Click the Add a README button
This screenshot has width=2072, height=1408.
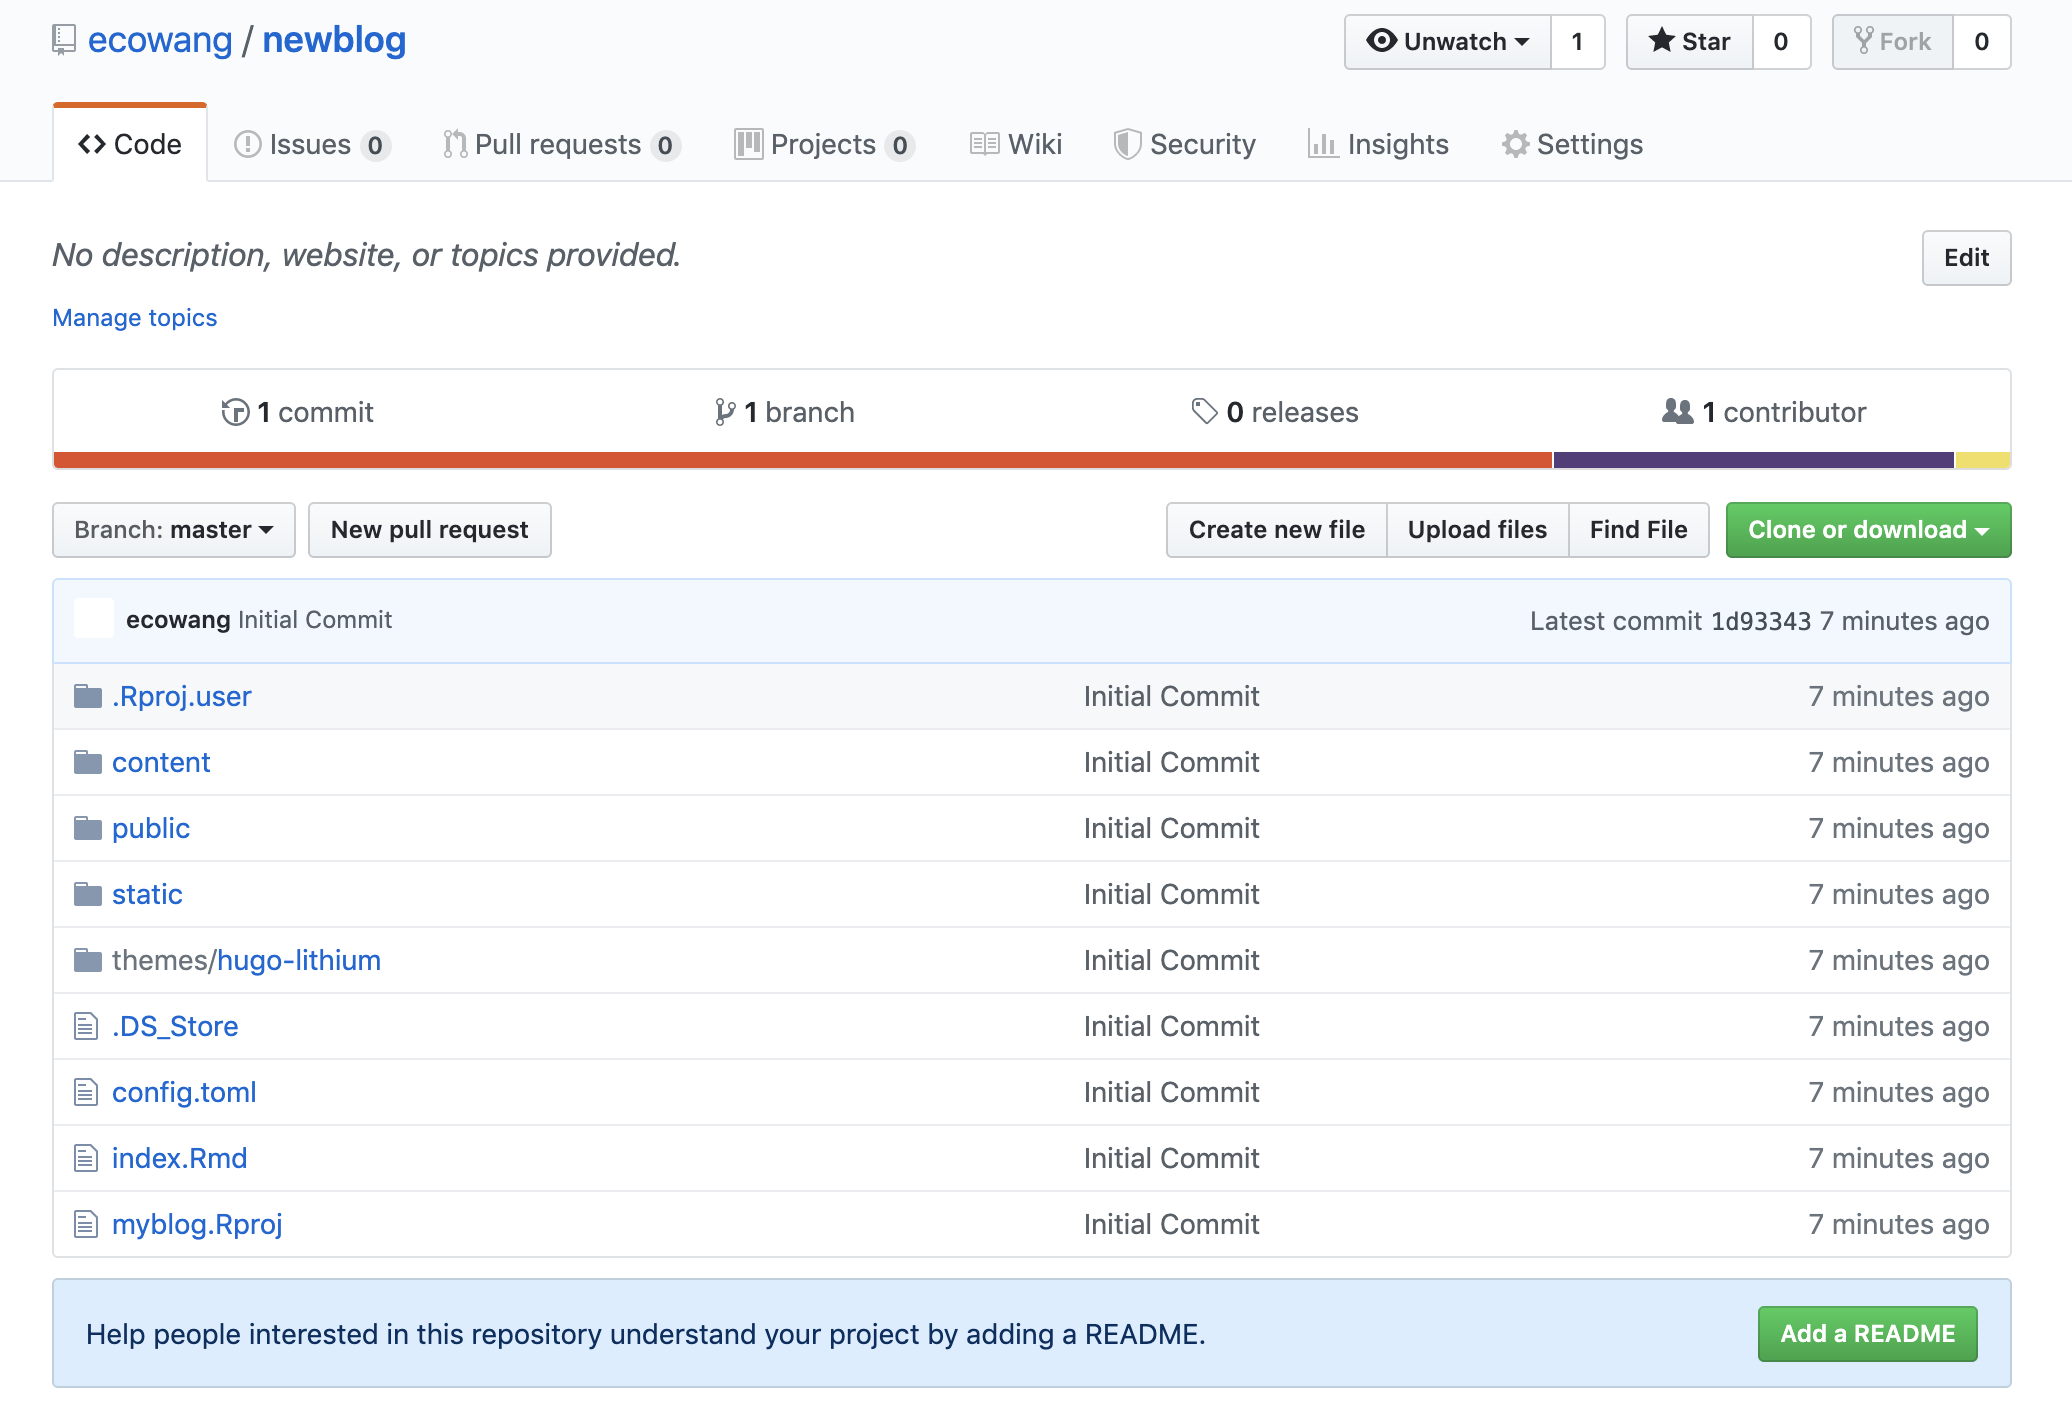1868,1334
